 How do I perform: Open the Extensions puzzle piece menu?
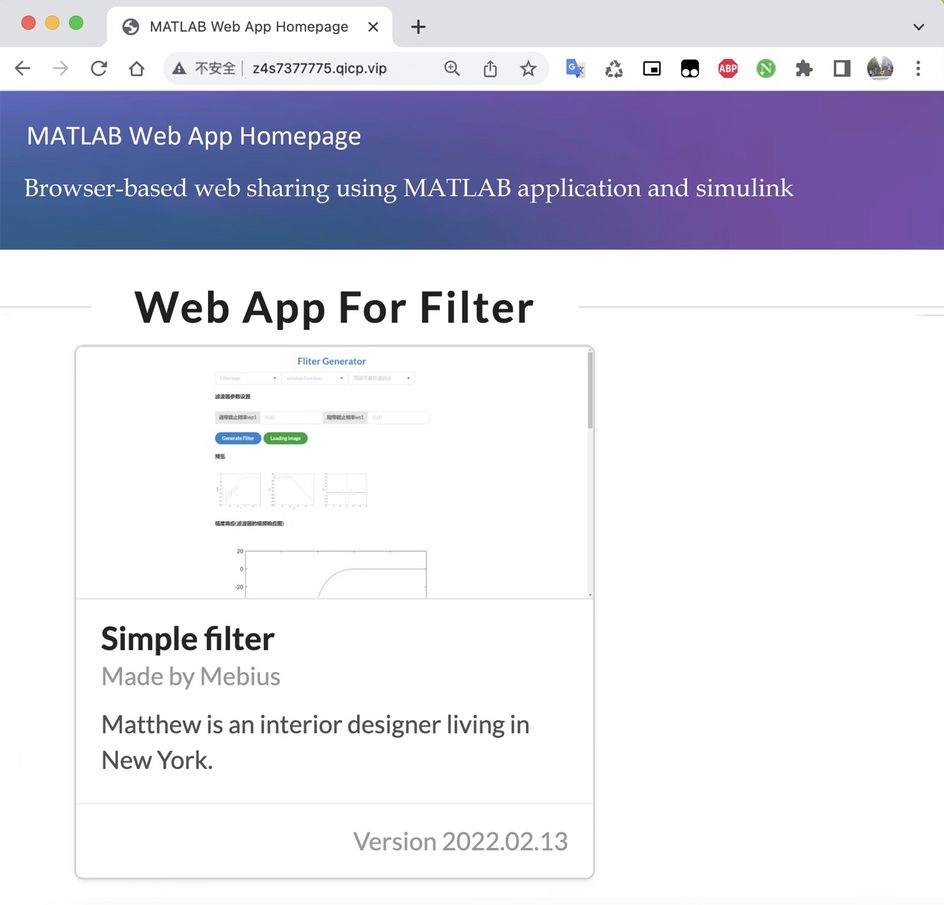coord(804,68)
